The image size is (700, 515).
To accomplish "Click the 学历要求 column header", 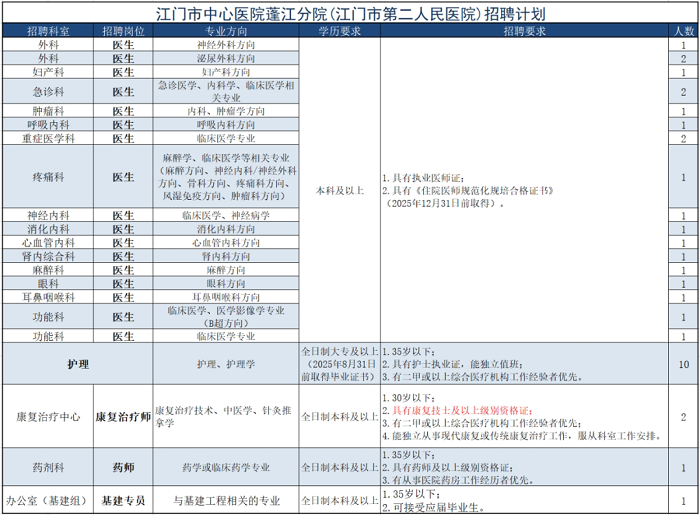I will click(340, 31).
